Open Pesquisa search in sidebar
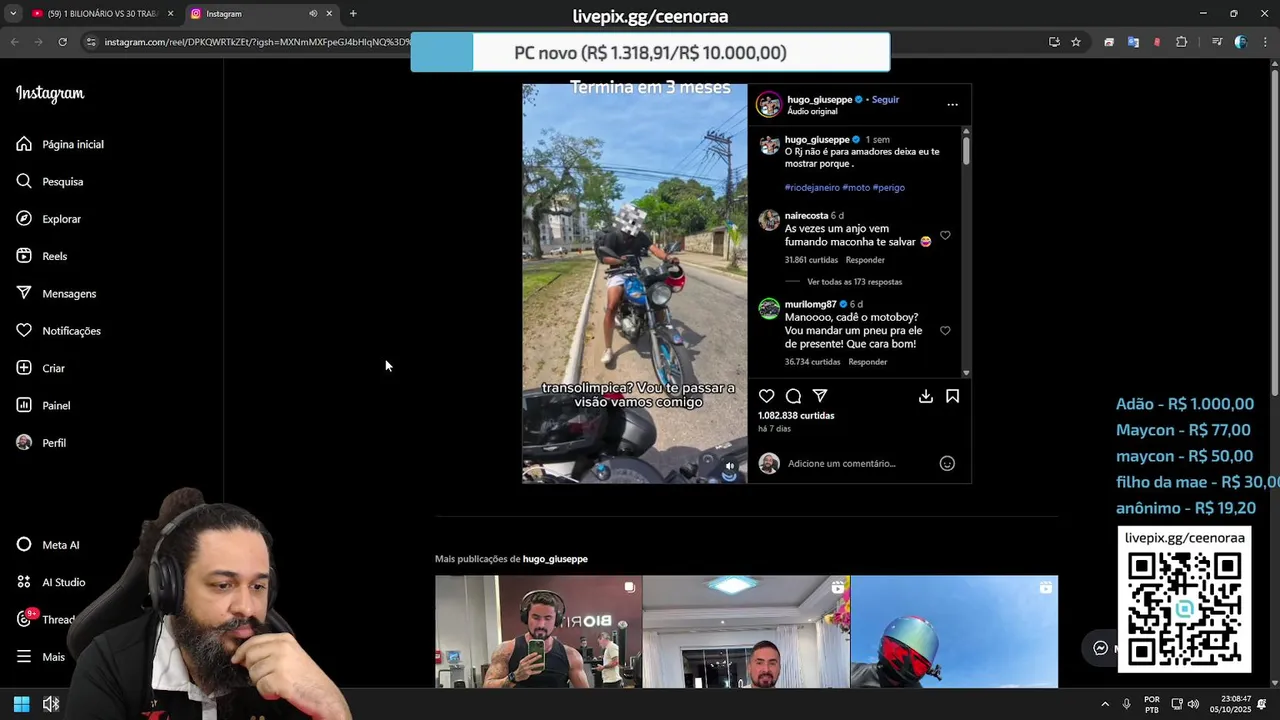The image size is (1280, 720). coord(50,182)
